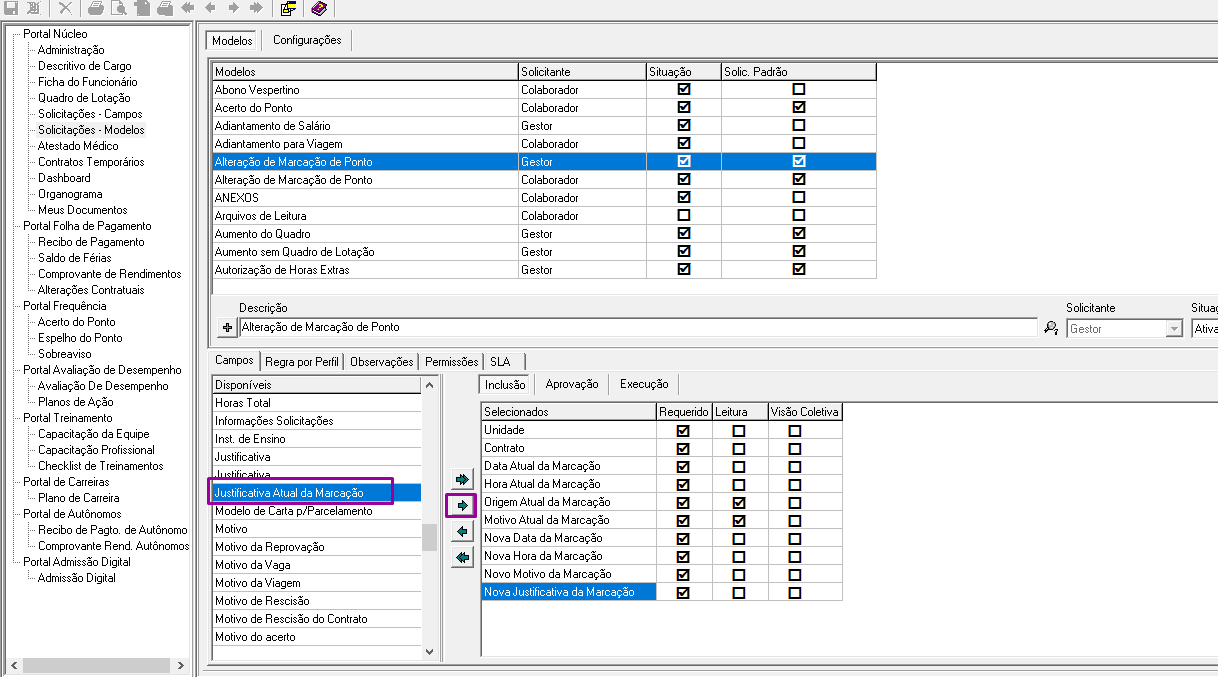Click the search magnifier icon after Descrição field
Screen dimensions: 1218x677
pyautogui.click(x=1051, y=328)
